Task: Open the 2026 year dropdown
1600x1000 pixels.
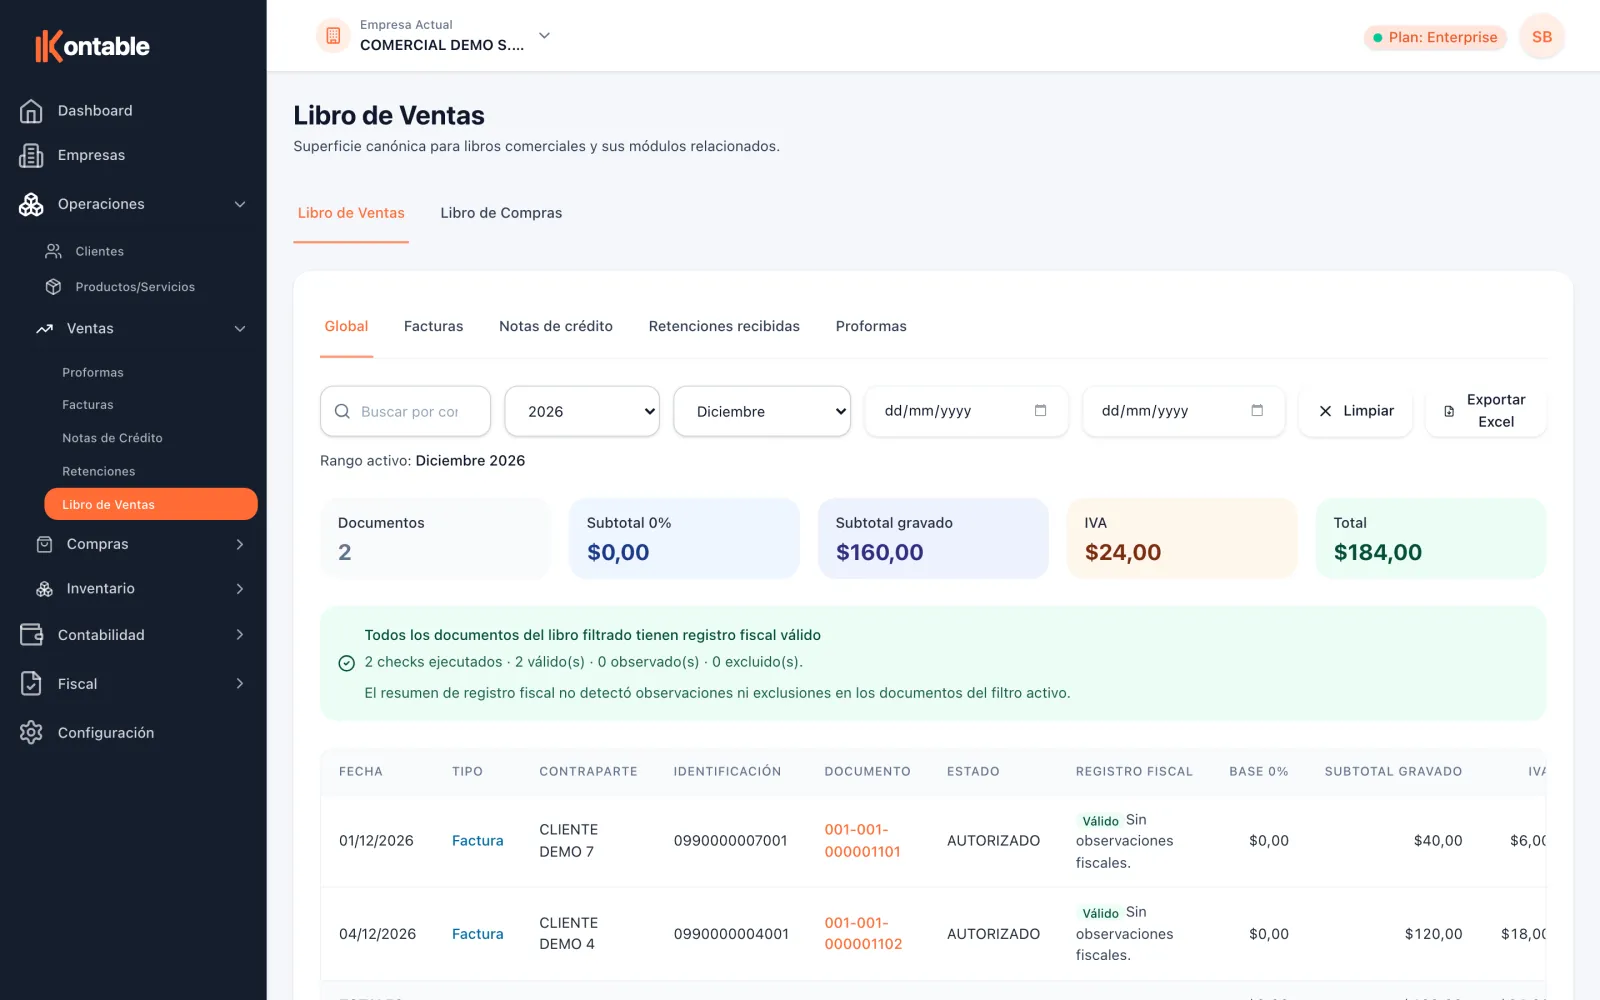Action: (x=582, y=411)
